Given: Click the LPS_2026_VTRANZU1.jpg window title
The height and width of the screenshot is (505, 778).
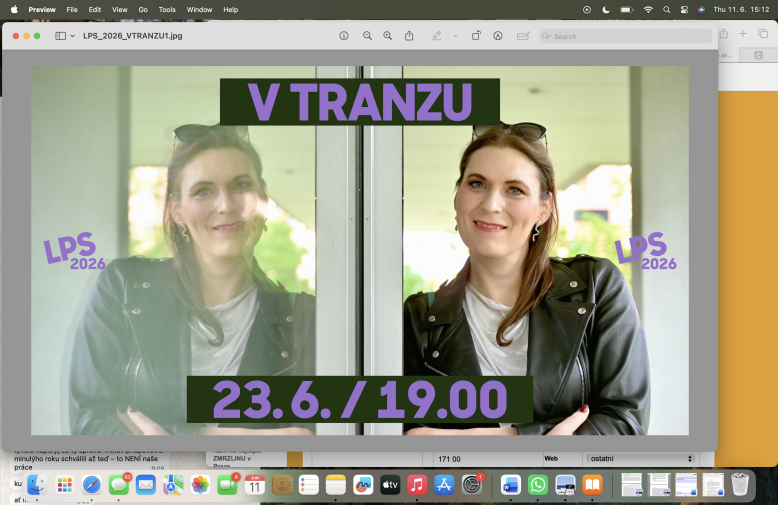Looking at the screenshot, I should coord(132,36).
